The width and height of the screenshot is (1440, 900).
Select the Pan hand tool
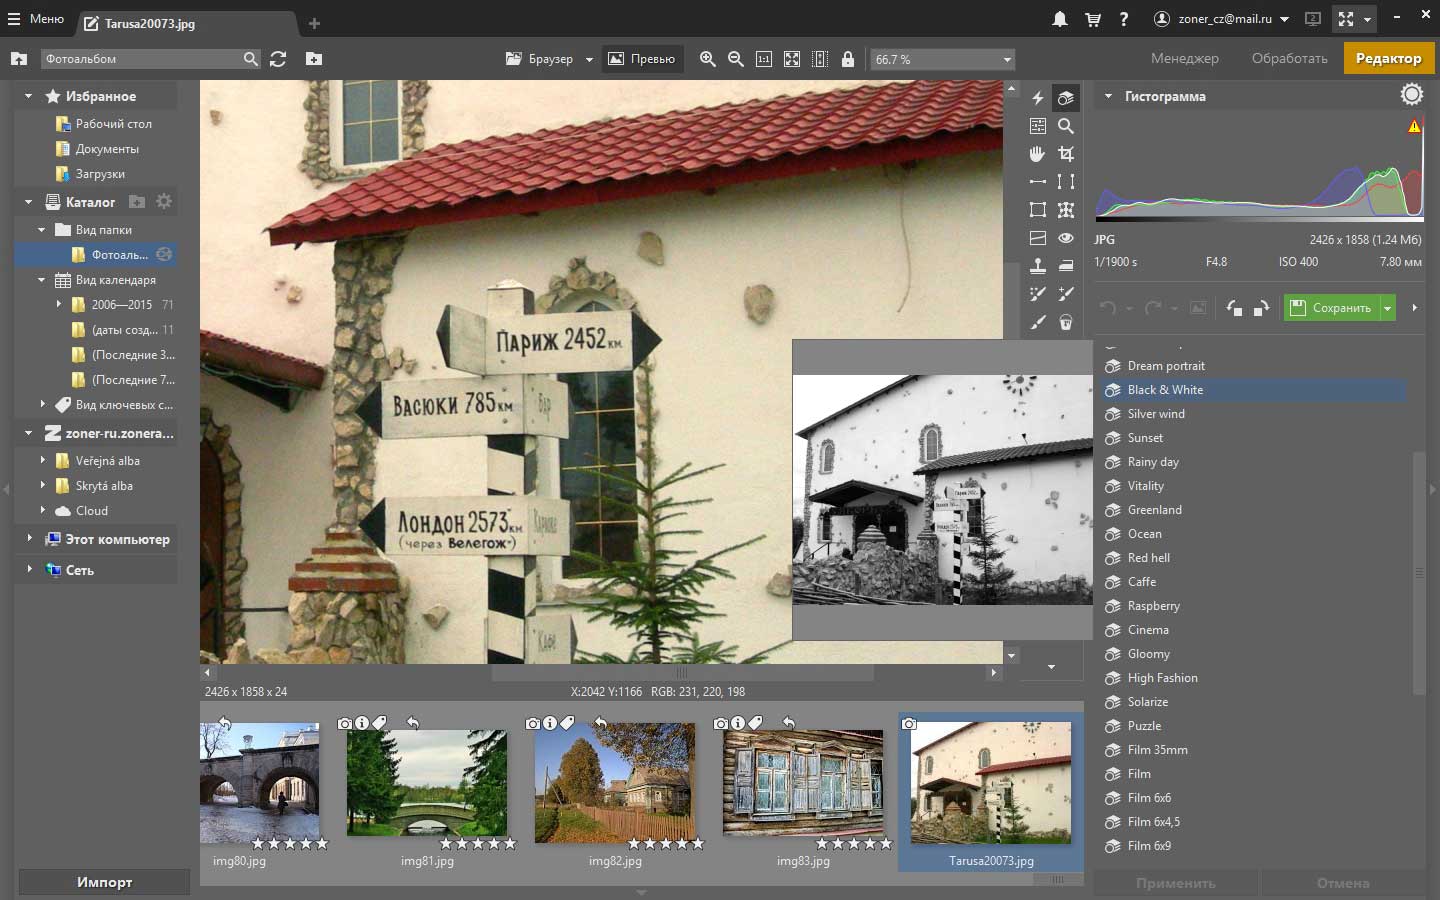(1038, 154)
